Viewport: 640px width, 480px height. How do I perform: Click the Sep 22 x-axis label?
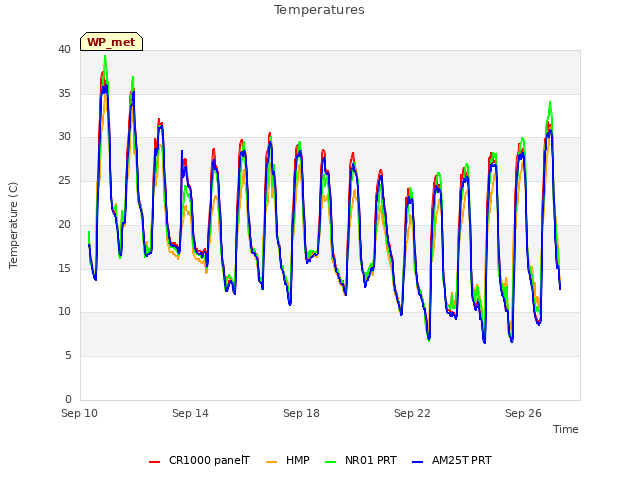point(412,413)
